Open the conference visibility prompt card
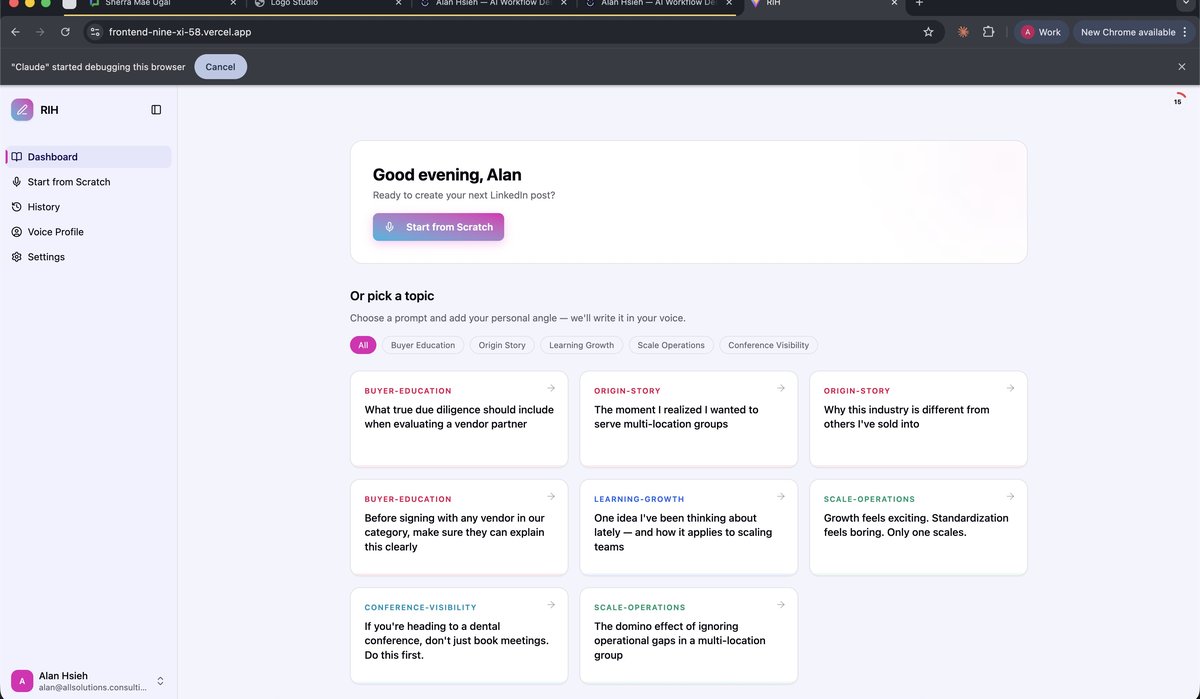This screenshot has width=1200, height=699. 459,636
